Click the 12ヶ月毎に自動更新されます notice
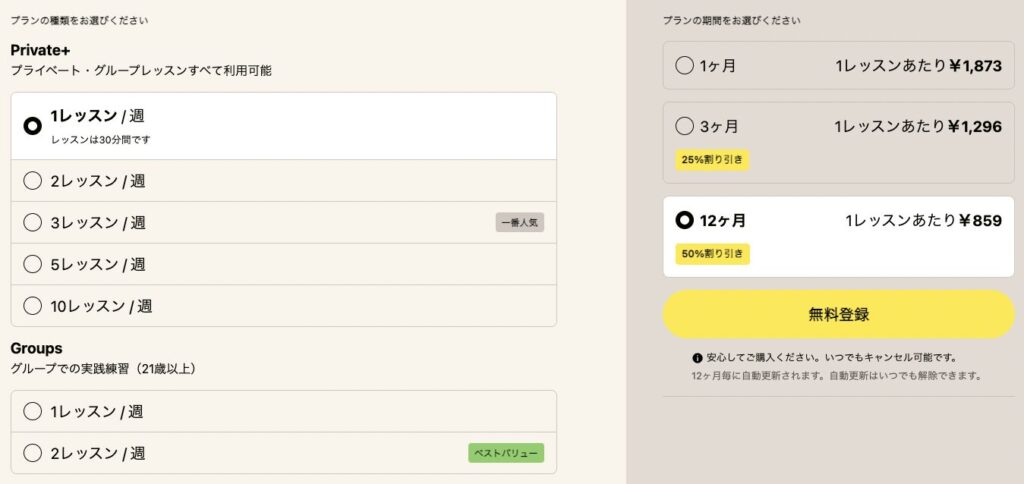1024x484 pixels. (x=837, y=376)
